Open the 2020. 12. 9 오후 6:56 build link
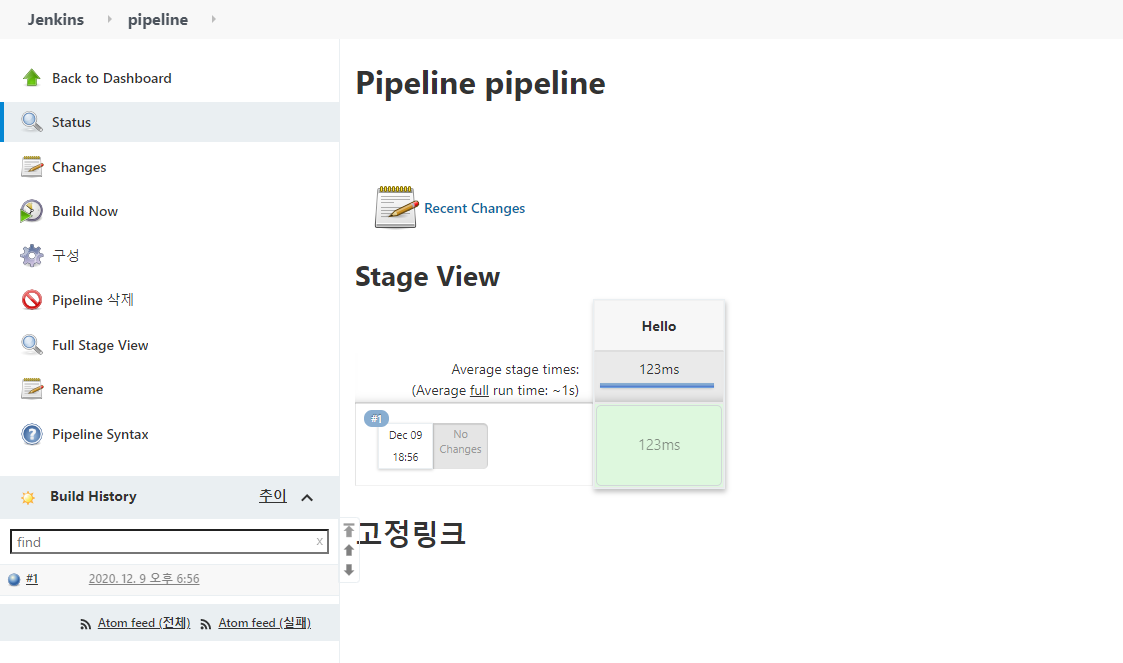 pos(144,579)
